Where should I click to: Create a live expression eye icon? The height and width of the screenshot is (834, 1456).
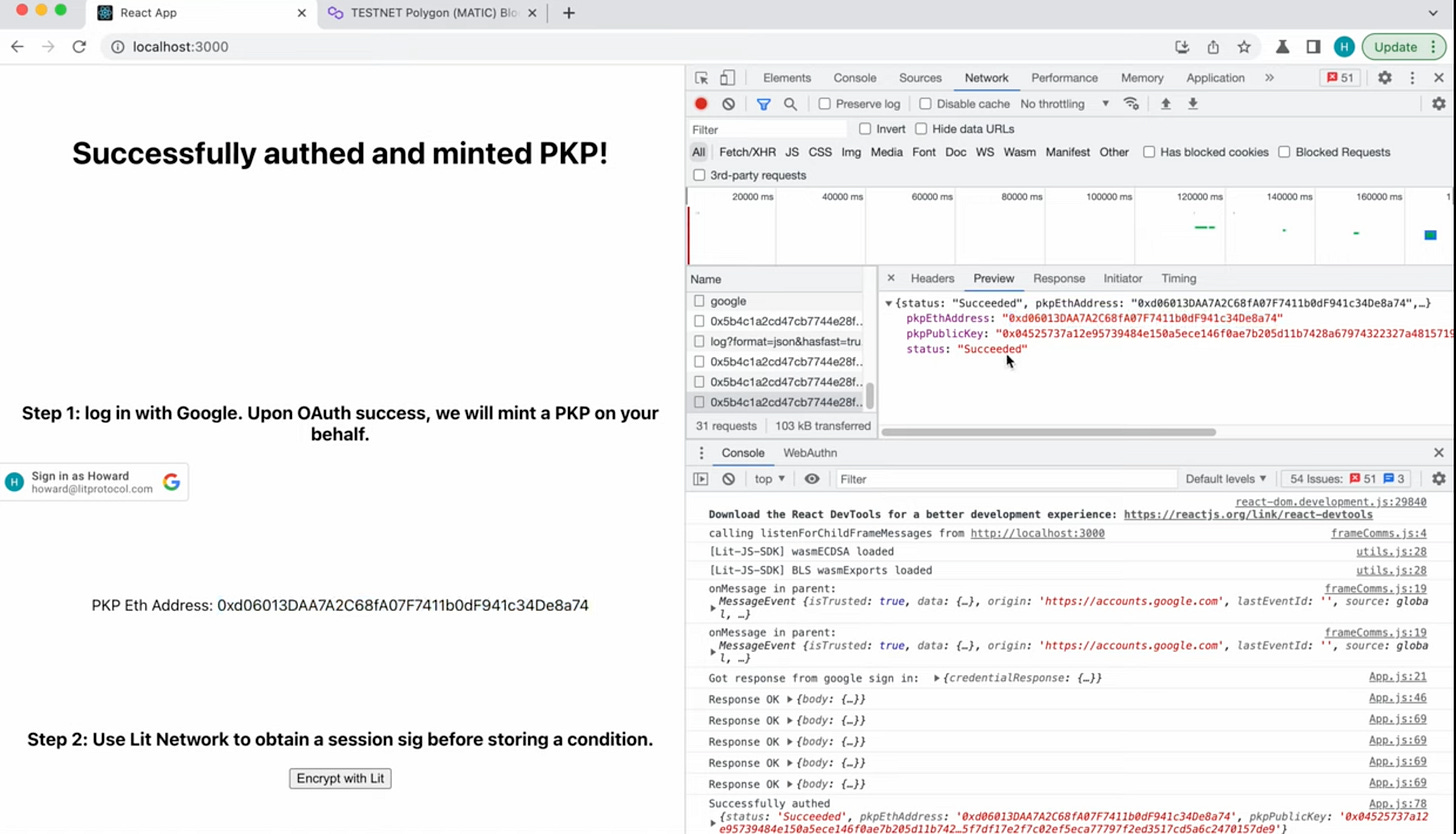click(x=812, y=479)
